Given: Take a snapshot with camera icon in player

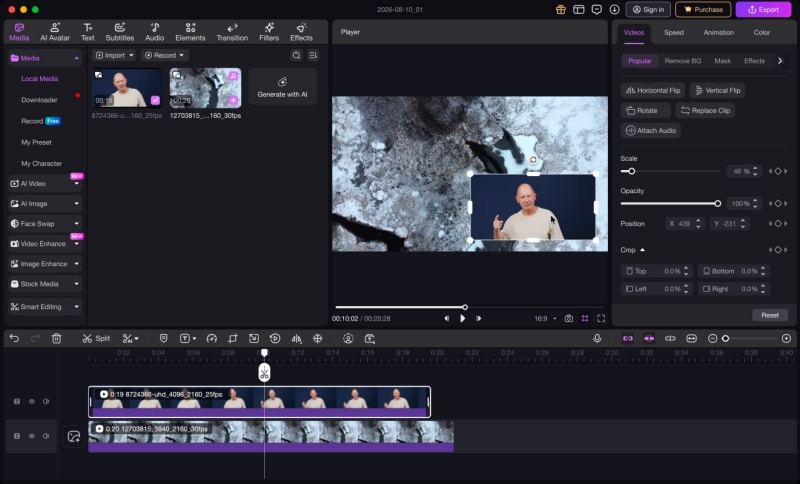Looking at the screenshot, I should coord(568,318).
